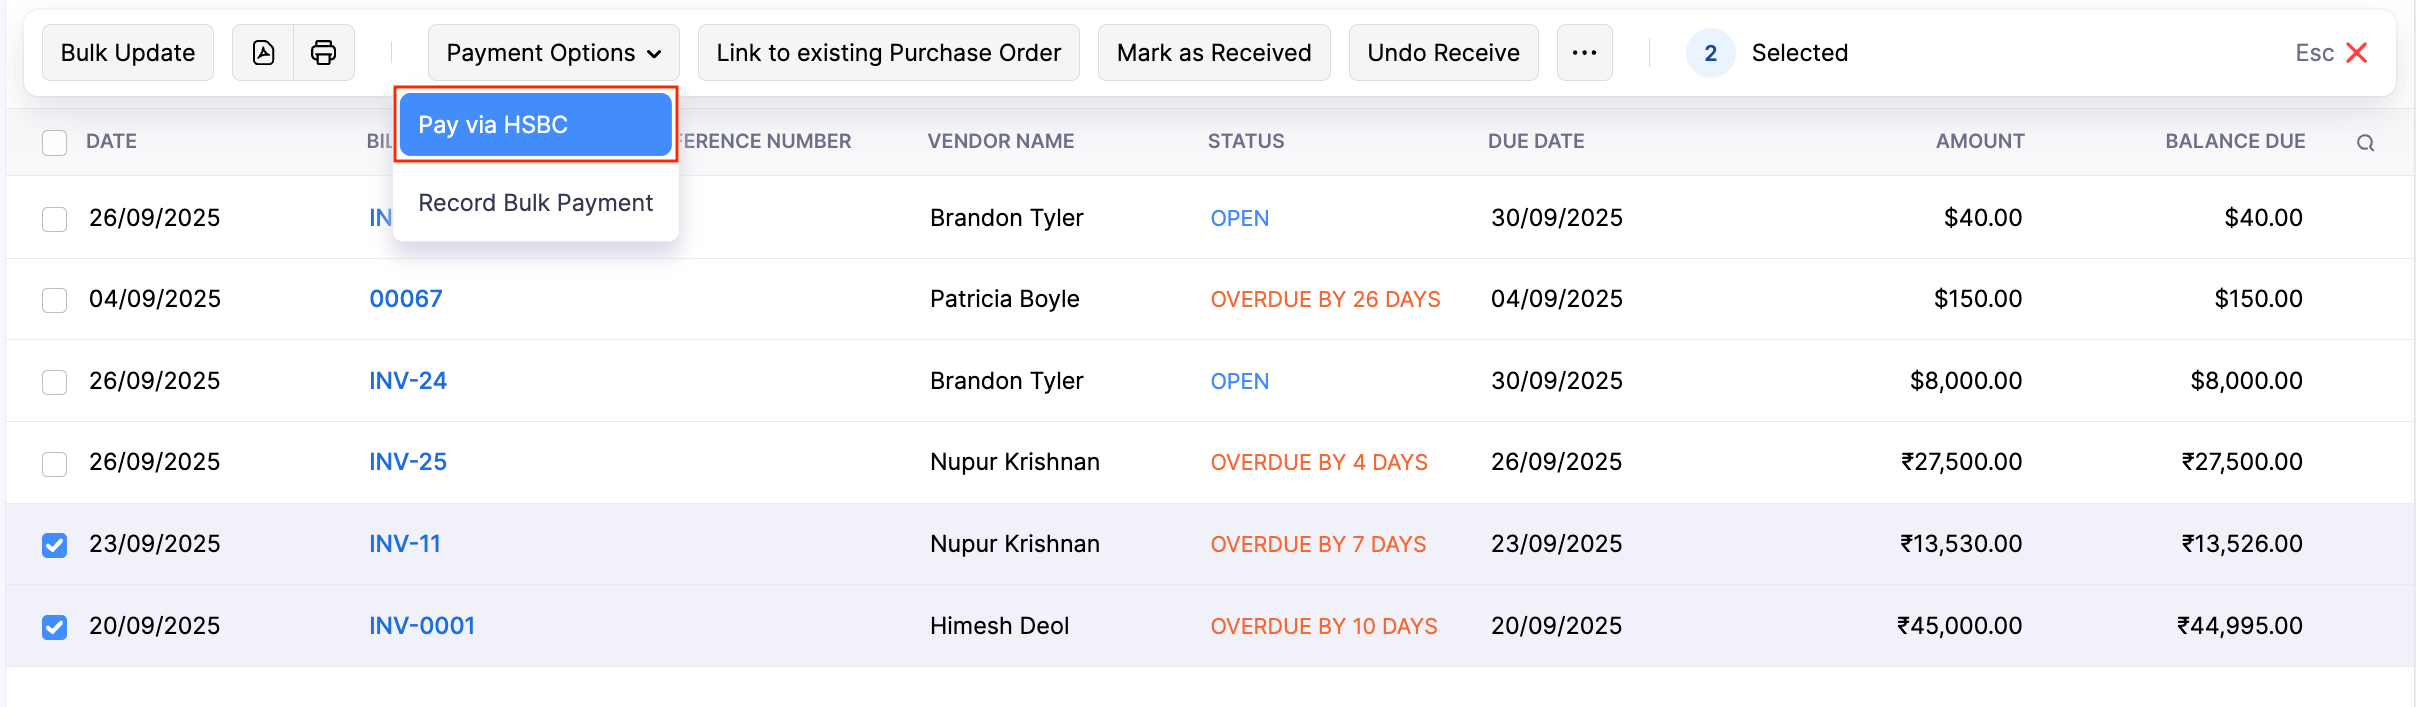Image resolution: width=2416 pixels, height=707 pixels.
Task: Click the Undo Receive button
Action: pyautogui.click(x=1443, y=53)
